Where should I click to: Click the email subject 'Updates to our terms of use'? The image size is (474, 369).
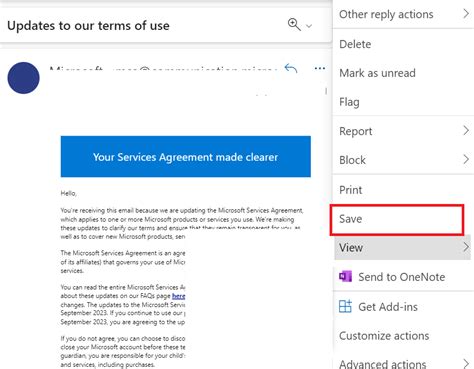coord(88,26)
